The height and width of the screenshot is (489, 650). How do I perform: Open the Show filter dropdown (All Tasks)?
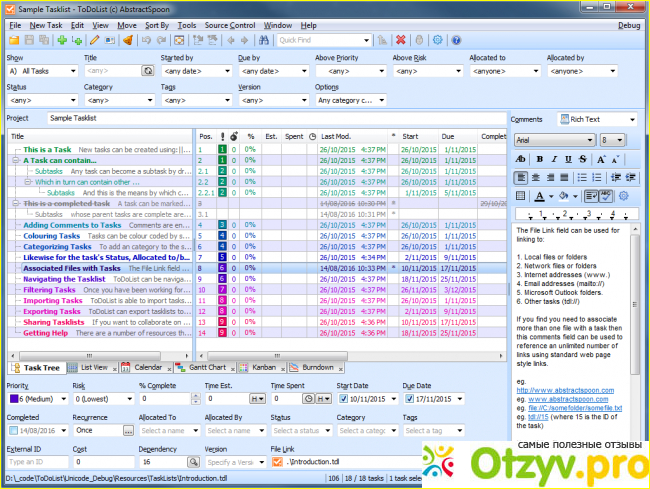coord(40,71)
